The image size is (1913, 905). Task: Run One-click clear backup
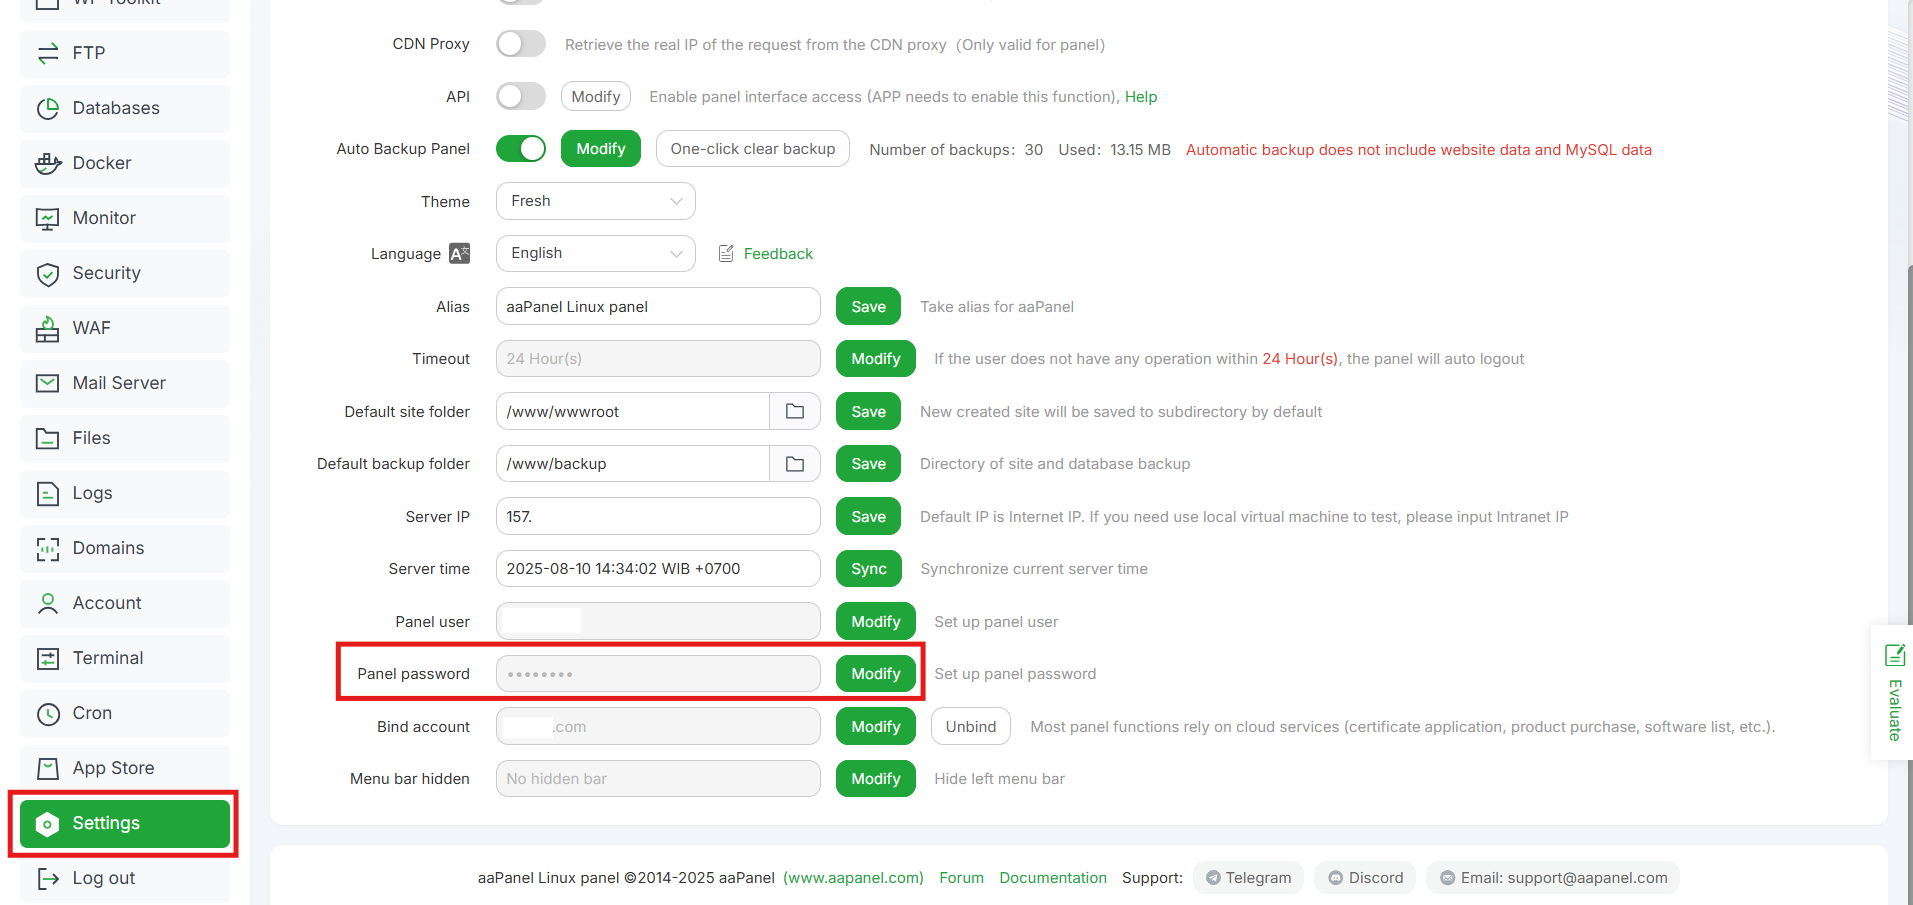coord(752,148)
